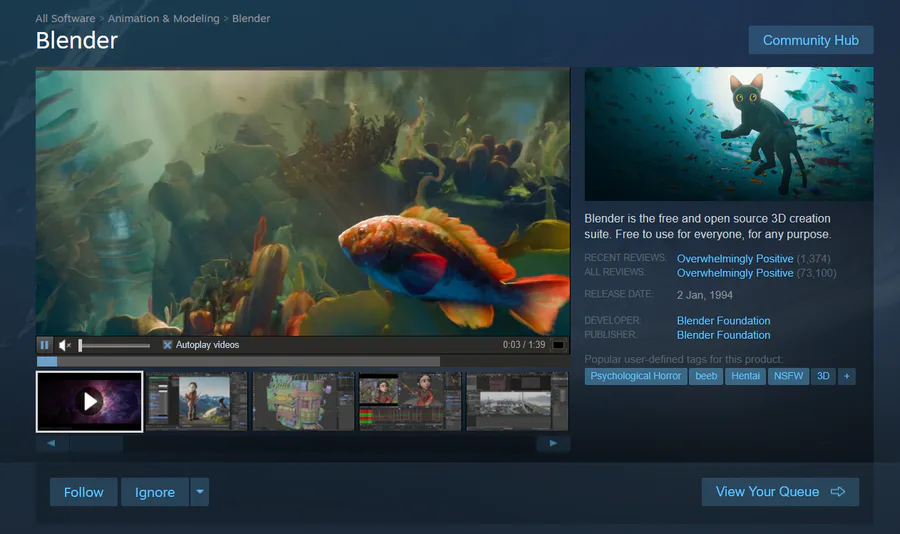The image size is (900, 534).
Task: Add a tag with plus button
Action: (x=847, y=376)
